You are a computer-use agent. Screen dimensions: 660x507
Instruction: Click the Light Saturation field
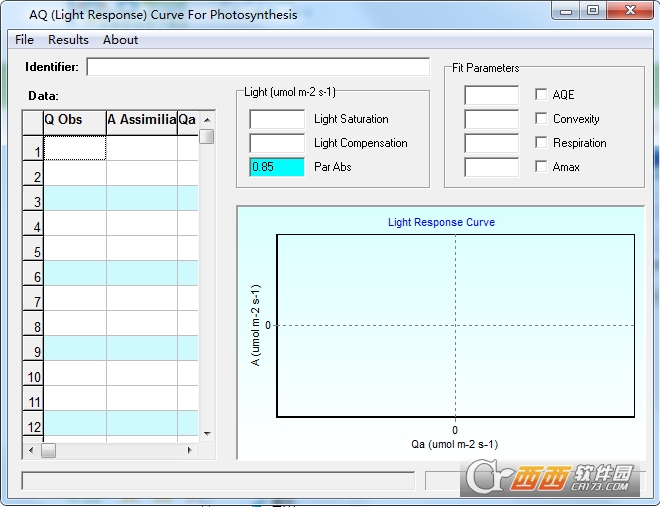tap(277, 119)
